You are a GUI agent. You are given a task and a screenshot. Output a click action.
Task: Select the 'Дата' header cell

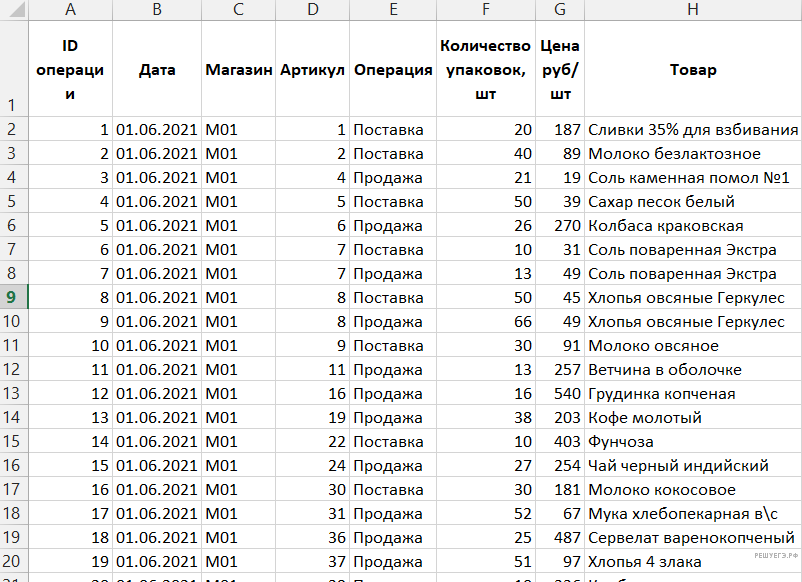[157, 70]
